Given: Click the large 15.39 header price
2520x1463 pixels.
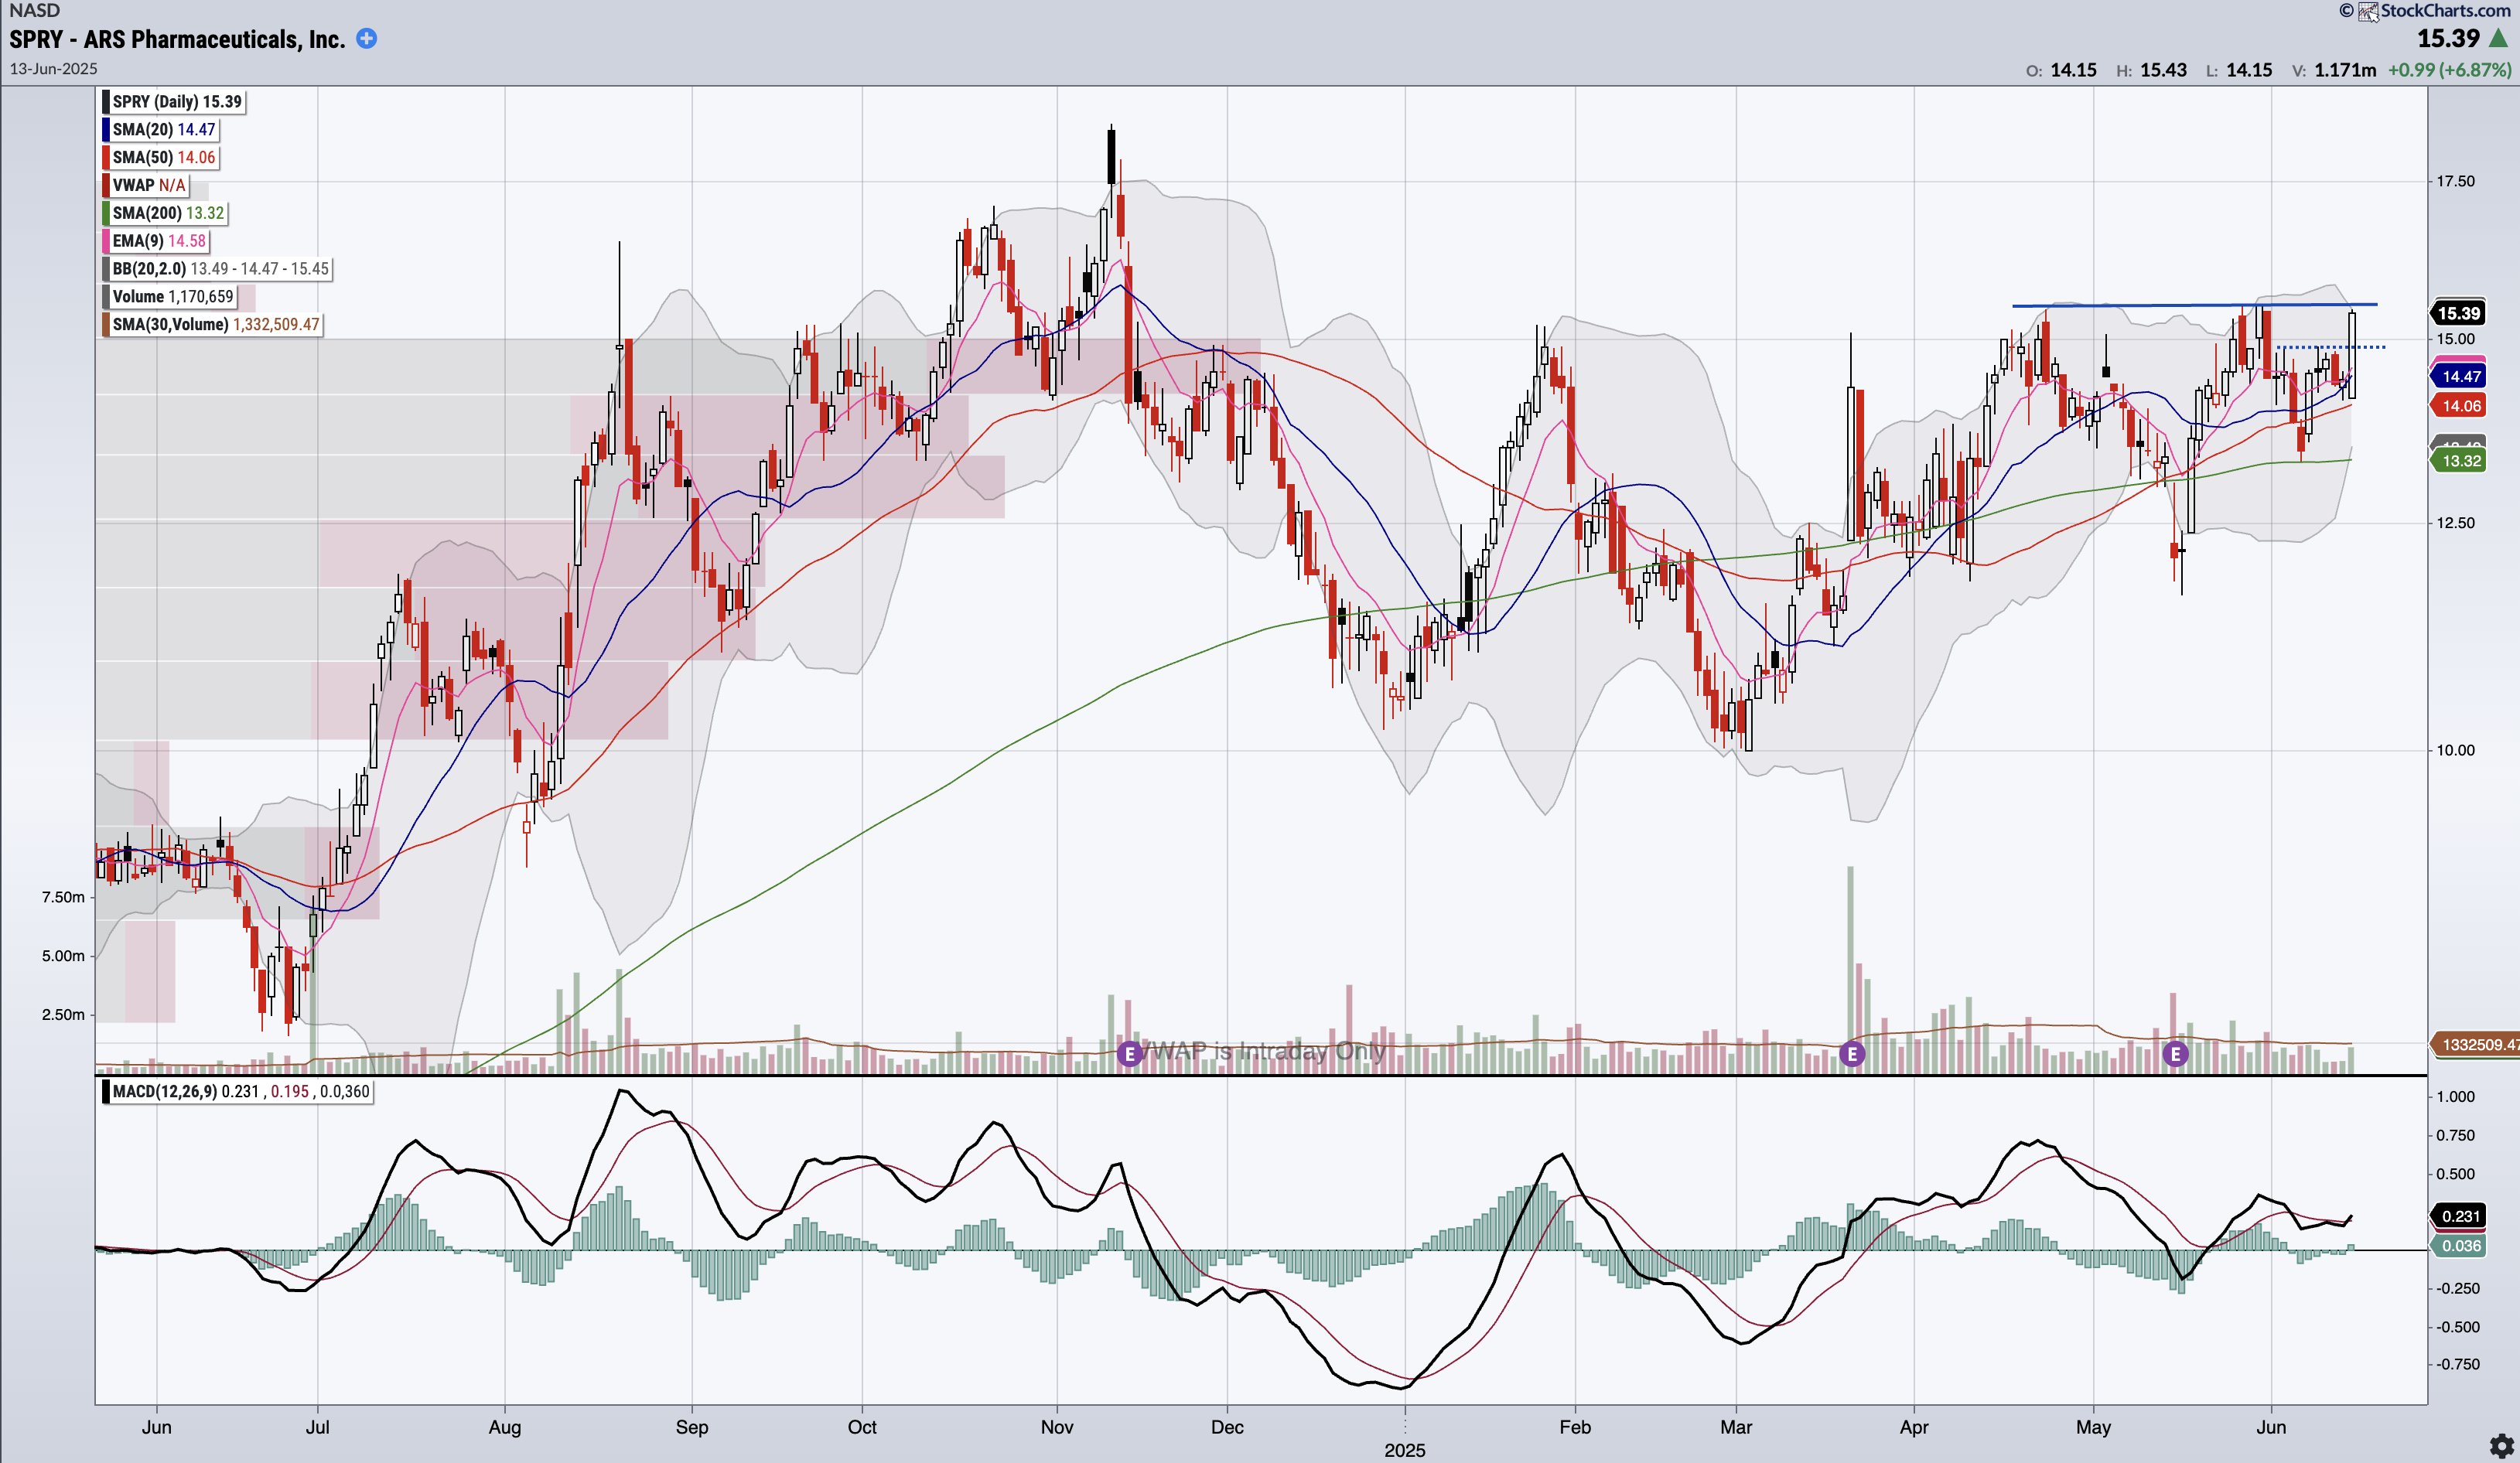Looking at the screenshot, I should (2449, 39).
